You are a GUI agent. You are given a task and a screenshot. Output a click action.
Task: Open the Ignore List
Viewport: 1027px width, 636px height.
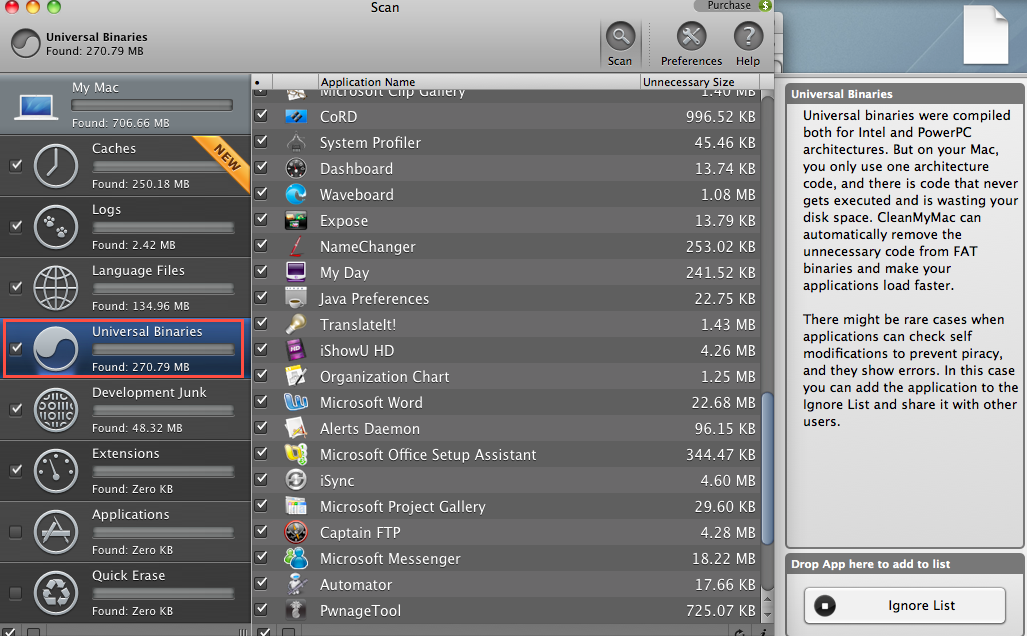tap(905, 605)
